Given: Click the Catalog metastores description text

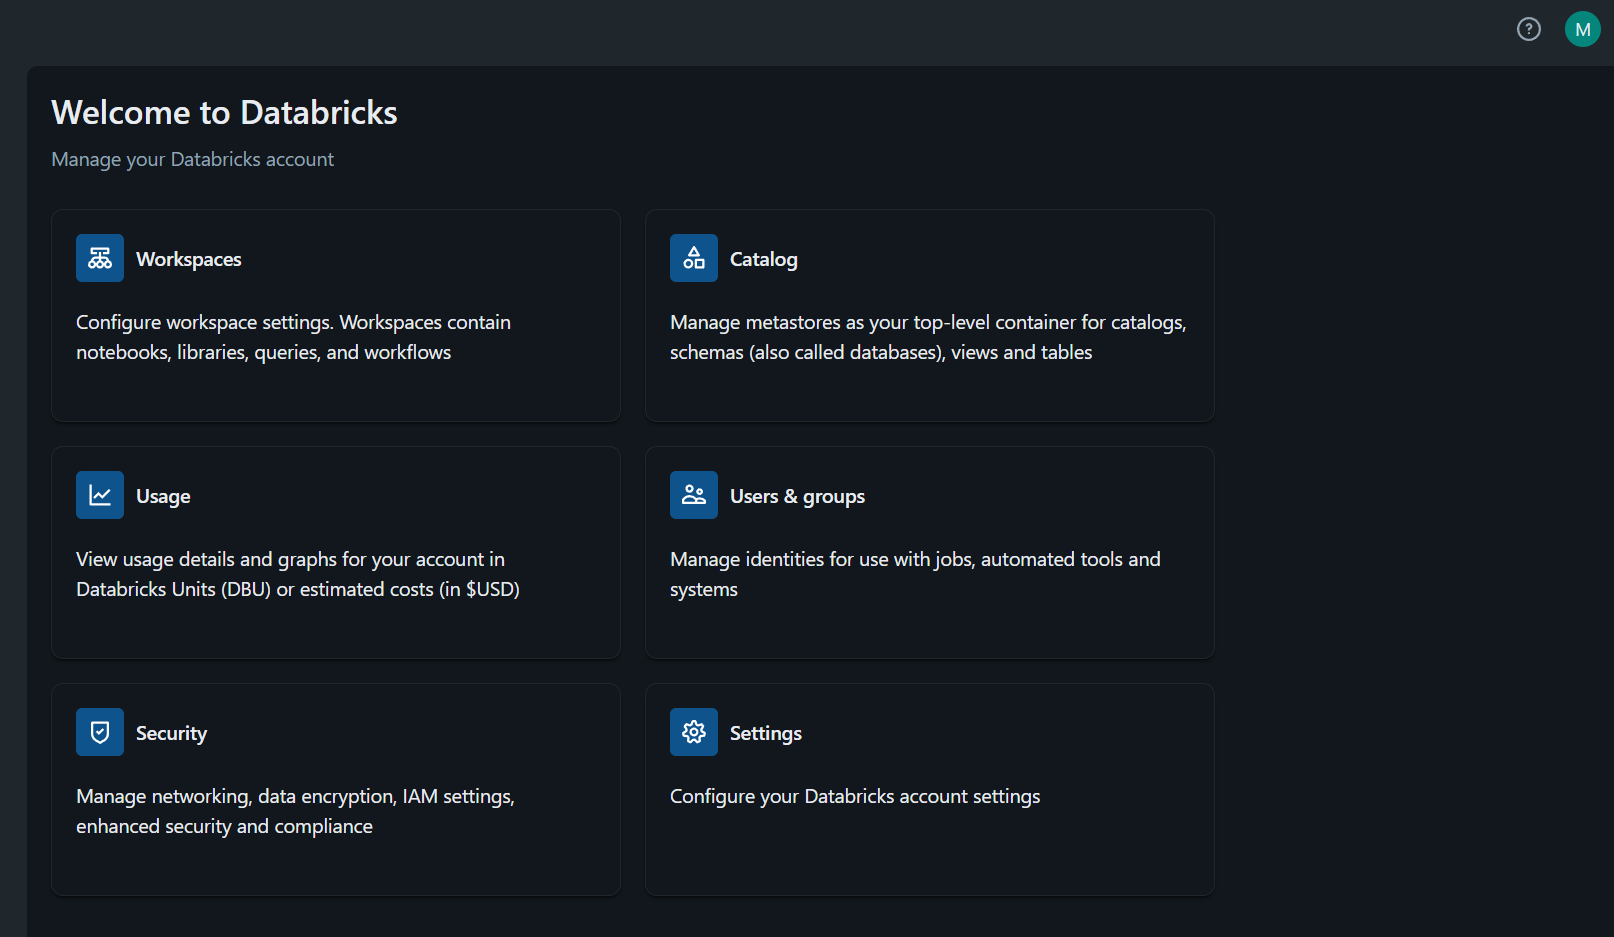Looking at the screenshot, I should click(x=927, y=337).
